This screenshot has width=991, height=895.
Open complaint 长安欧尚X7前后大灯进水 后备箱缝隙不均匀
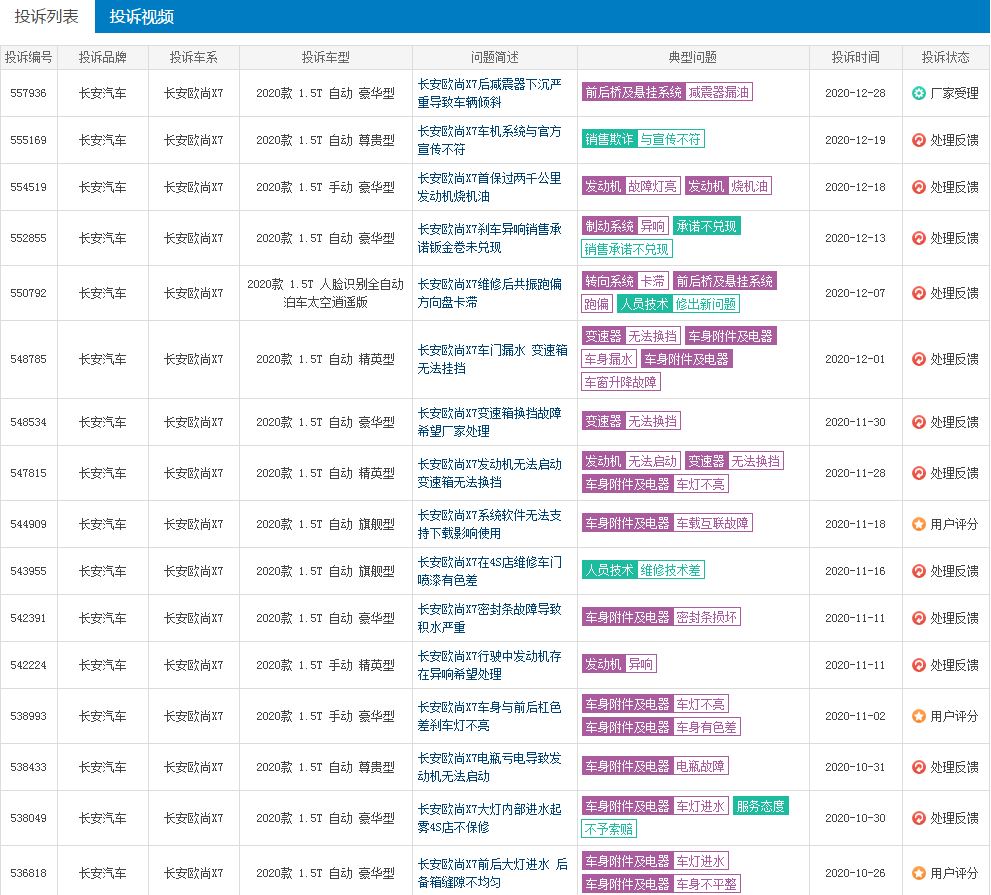click(492, 873)
